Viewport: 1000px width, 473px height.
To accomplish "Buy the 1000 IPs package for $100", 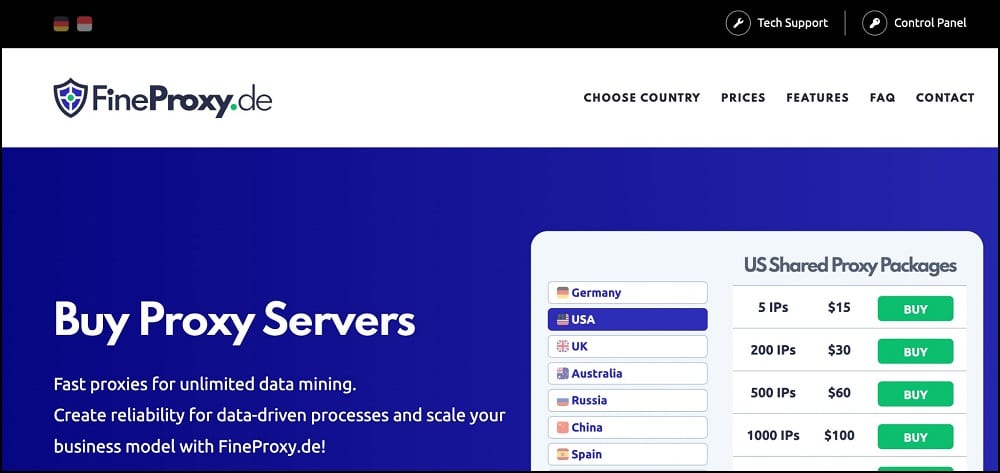I will [x=915, y=437].
